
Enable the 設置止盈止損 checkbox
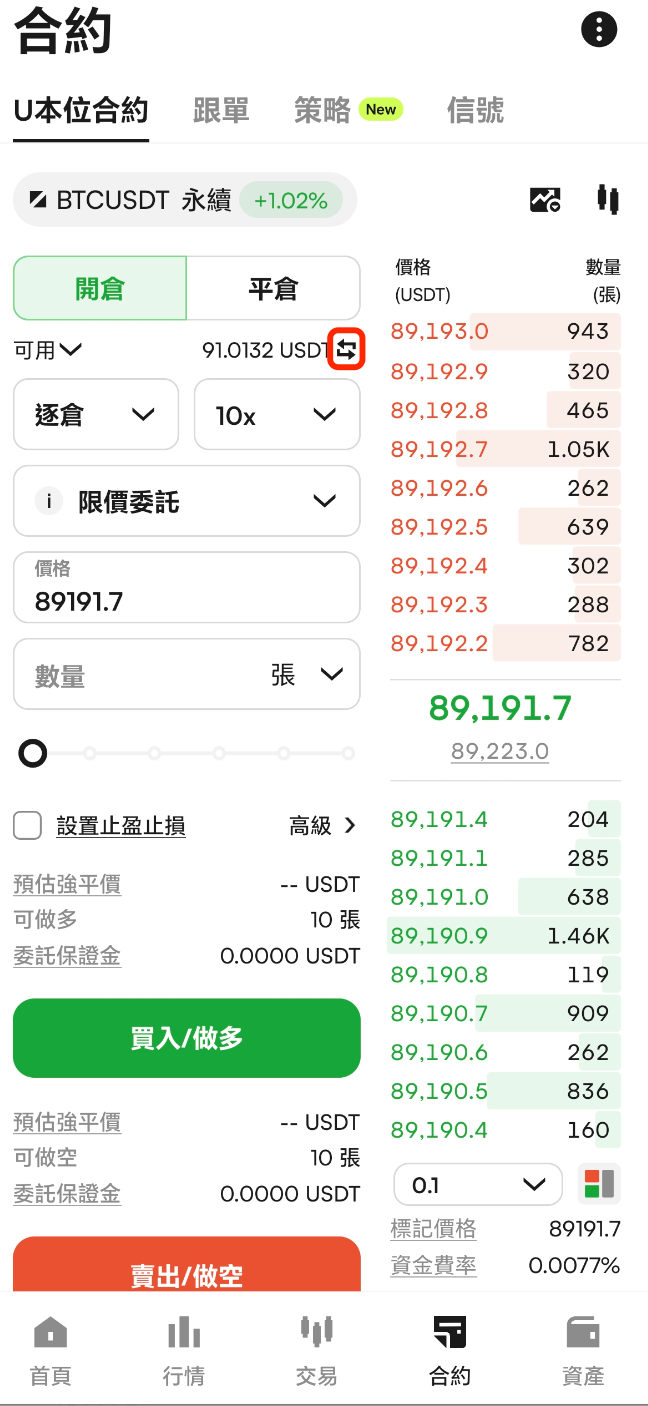[28, 826]
